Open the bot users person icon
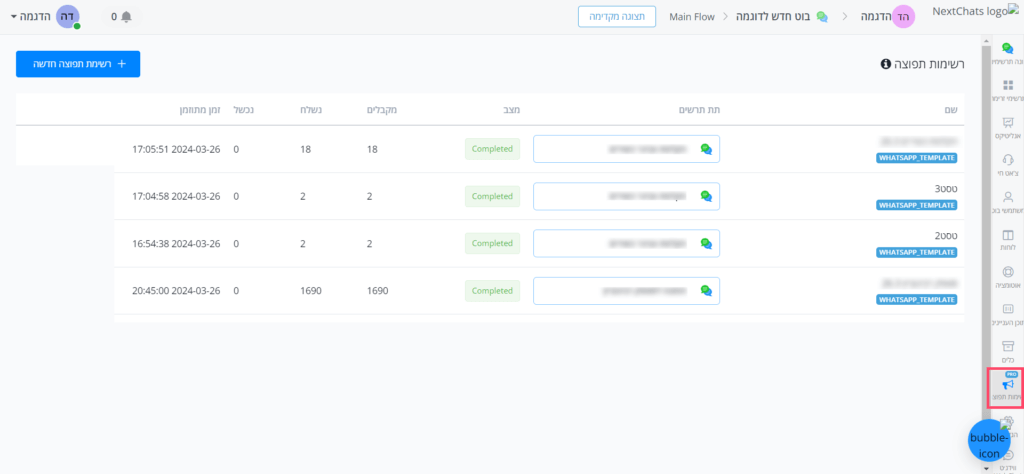This screenshot has width=1024, height=474. (1007, 197)
